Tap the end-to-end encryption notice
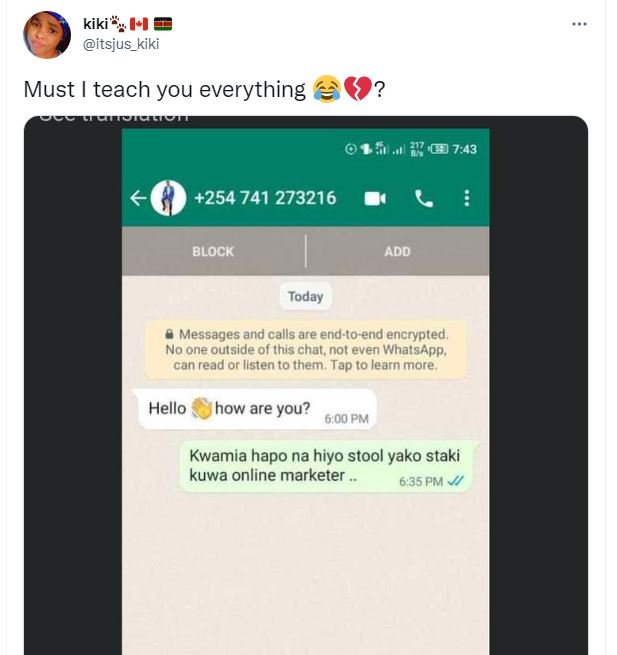Viewport: 617px width, 655px height. (x=305, y=350)
